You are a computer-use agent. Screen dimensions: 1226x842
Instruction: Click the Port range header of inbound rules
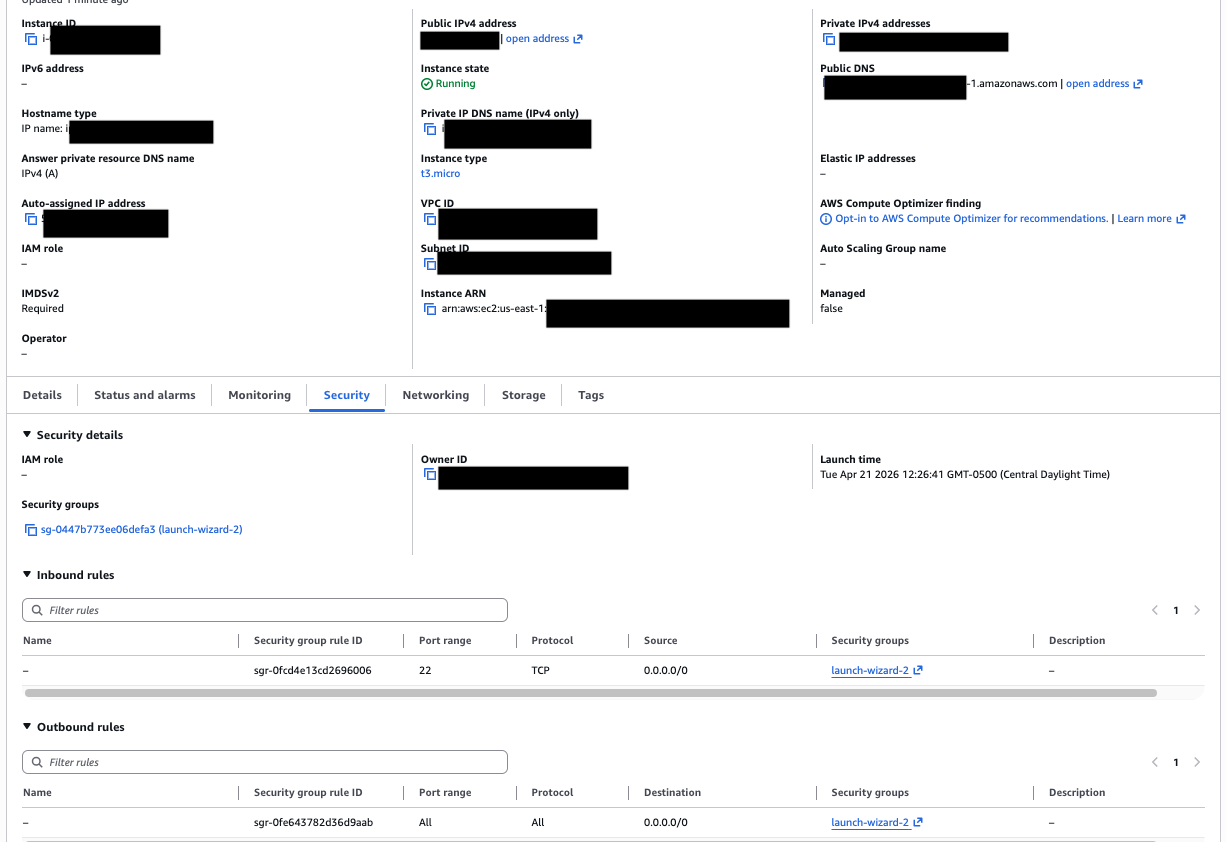[x=445, y=641]
